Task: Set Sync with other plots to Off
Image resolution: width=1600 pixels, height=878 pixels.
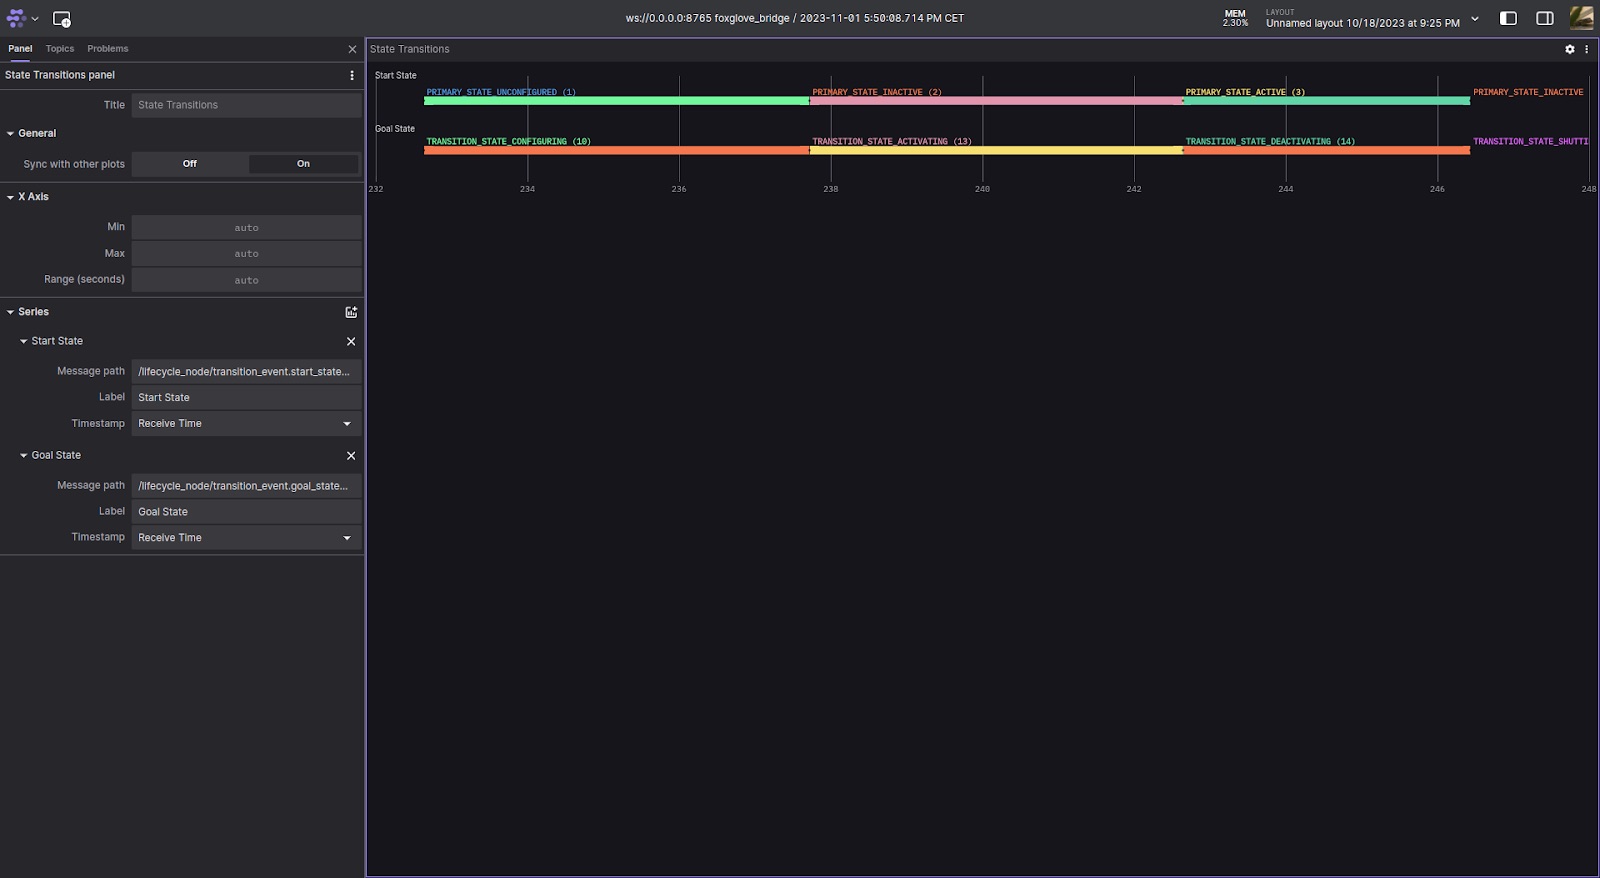Action: 190,164
